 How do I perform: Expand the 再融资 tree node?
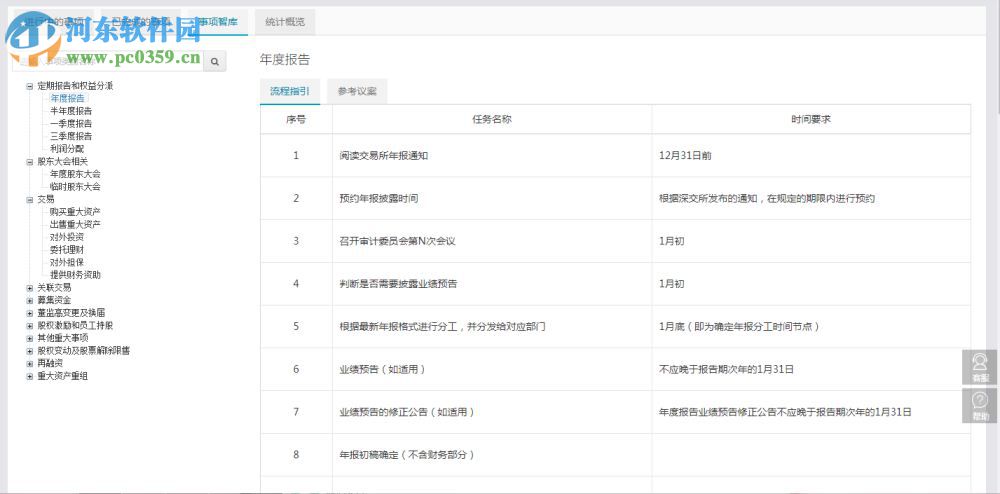(29, 363)
